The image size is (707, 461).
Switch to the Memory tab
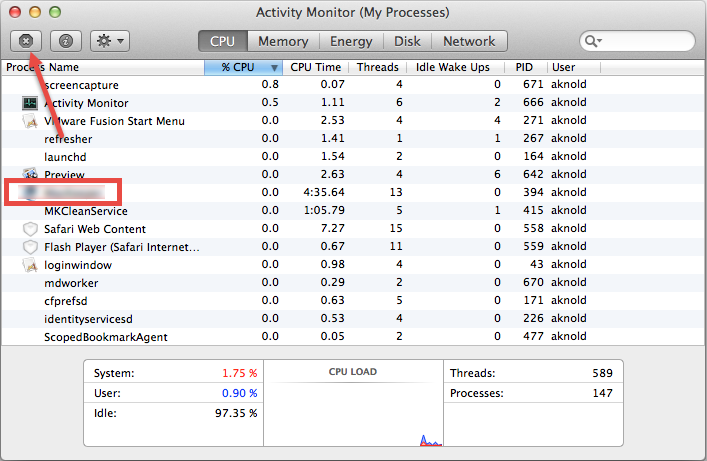tap(283, 41)
